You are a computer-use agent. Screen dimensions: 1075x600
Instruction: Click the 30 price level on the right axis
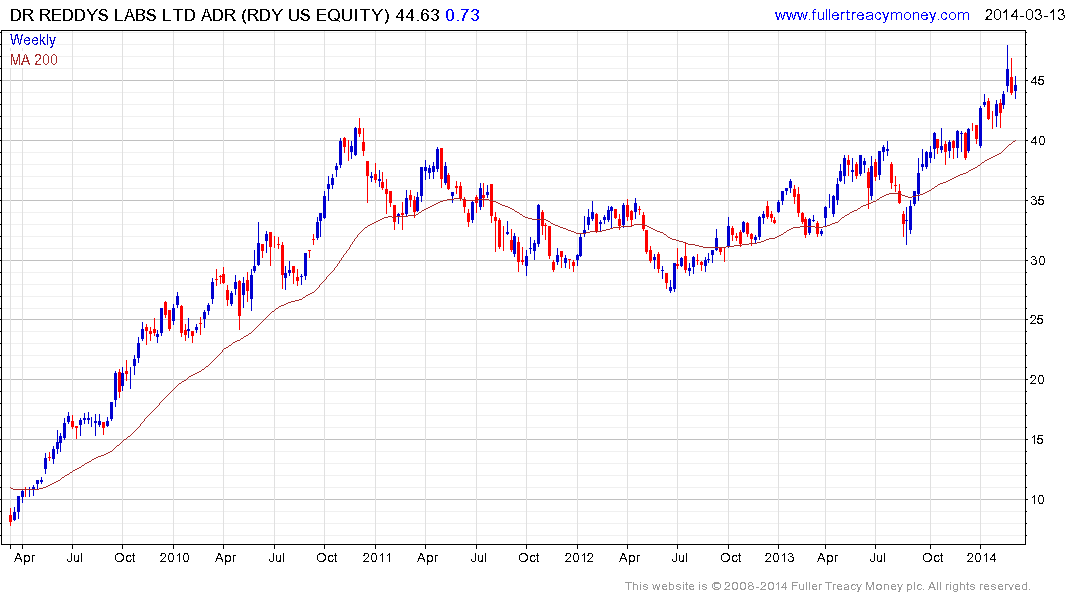1042,261
